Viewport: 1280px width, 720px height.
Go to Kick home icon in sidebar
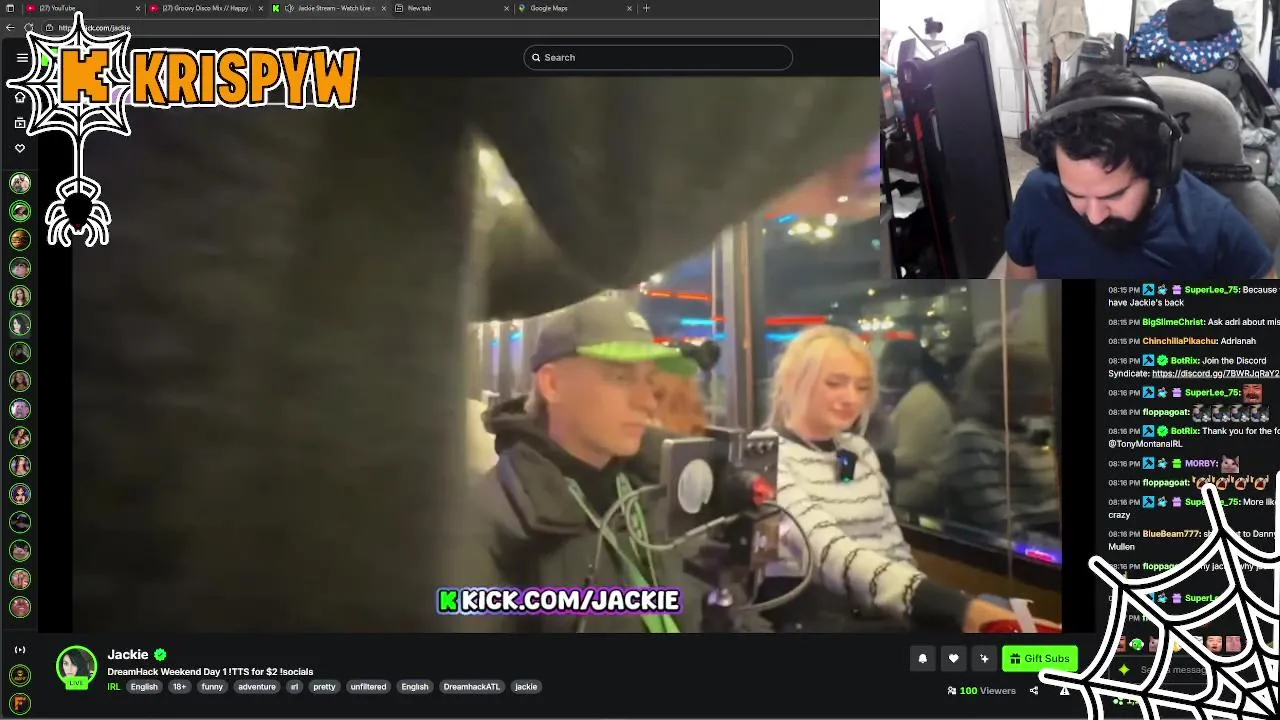point(20,97)
